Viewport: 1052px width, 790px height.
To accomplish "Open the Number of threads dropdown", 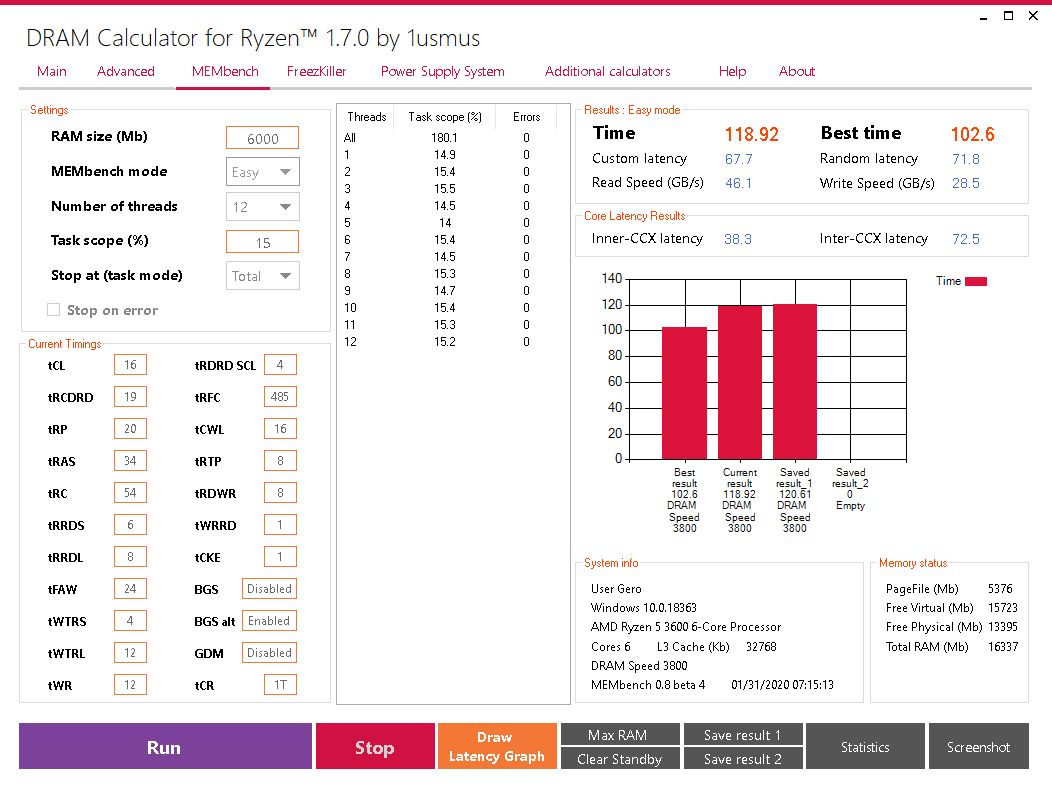I will [263, 206].
